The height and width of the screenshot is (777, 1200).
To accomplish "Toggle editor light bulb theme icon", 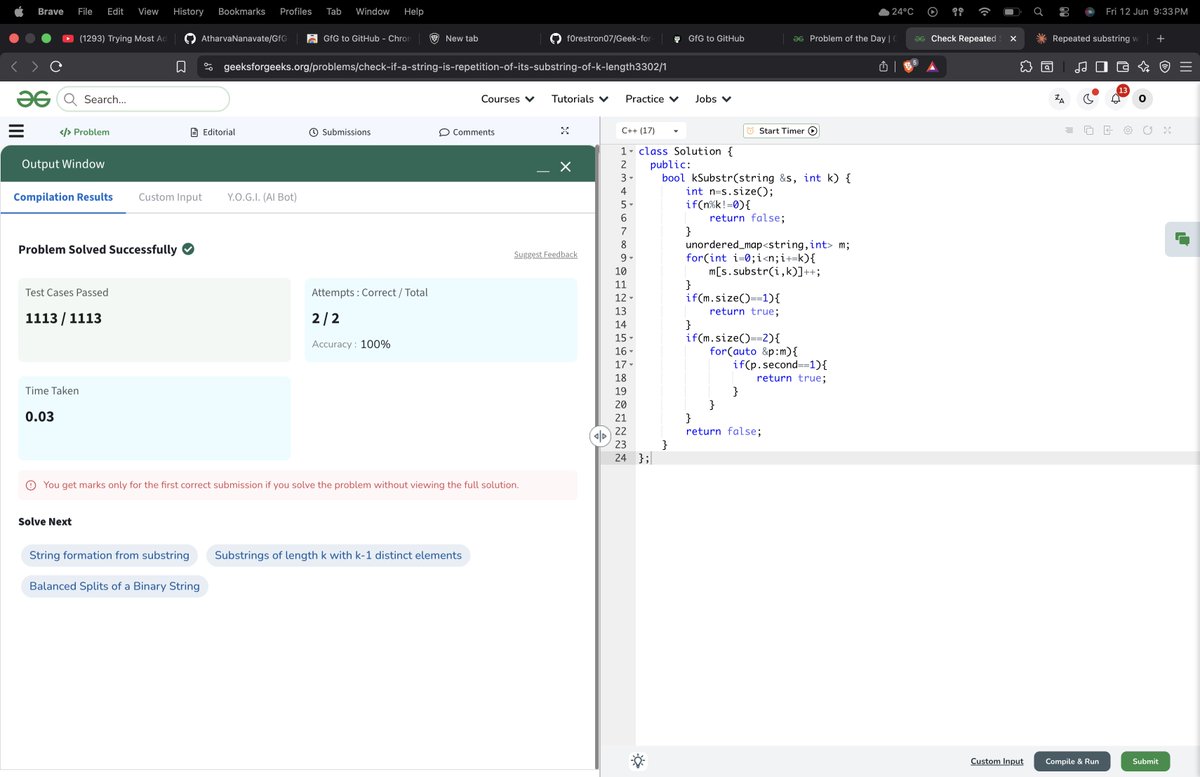I will 638,761.
